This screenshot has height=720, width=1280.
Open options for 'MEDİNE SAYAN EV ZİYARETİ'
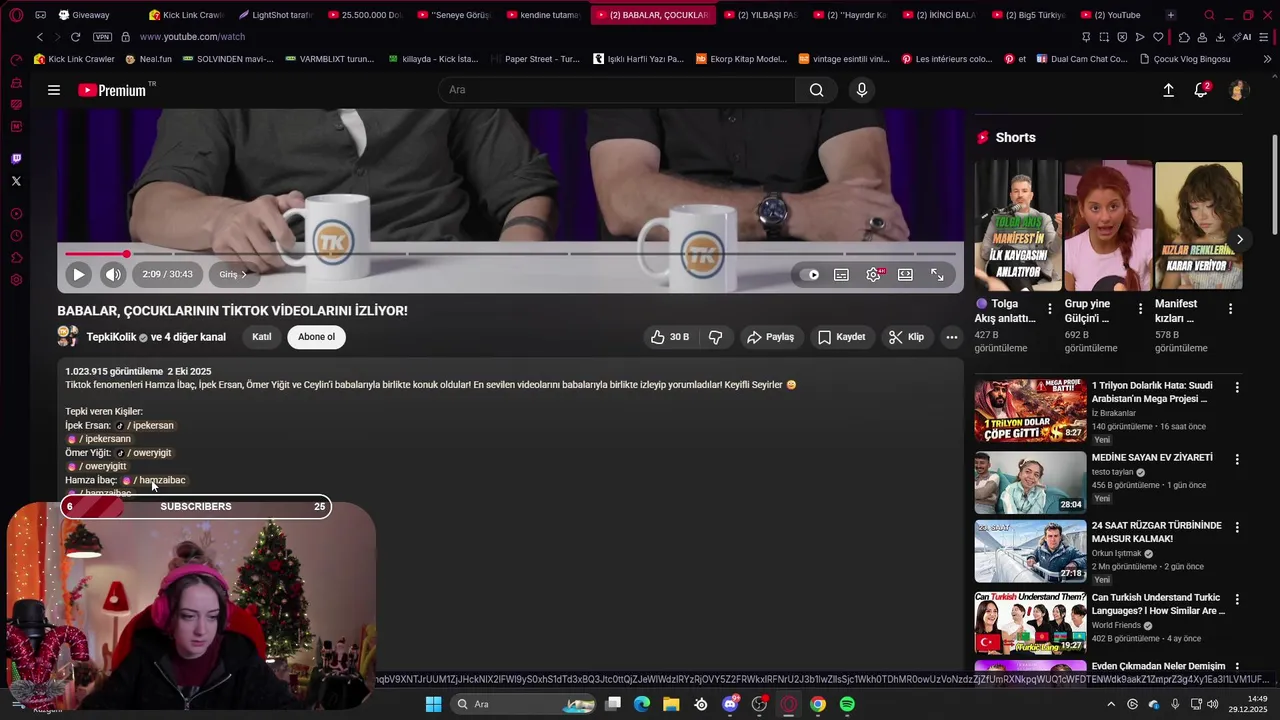pos(1237,459)
